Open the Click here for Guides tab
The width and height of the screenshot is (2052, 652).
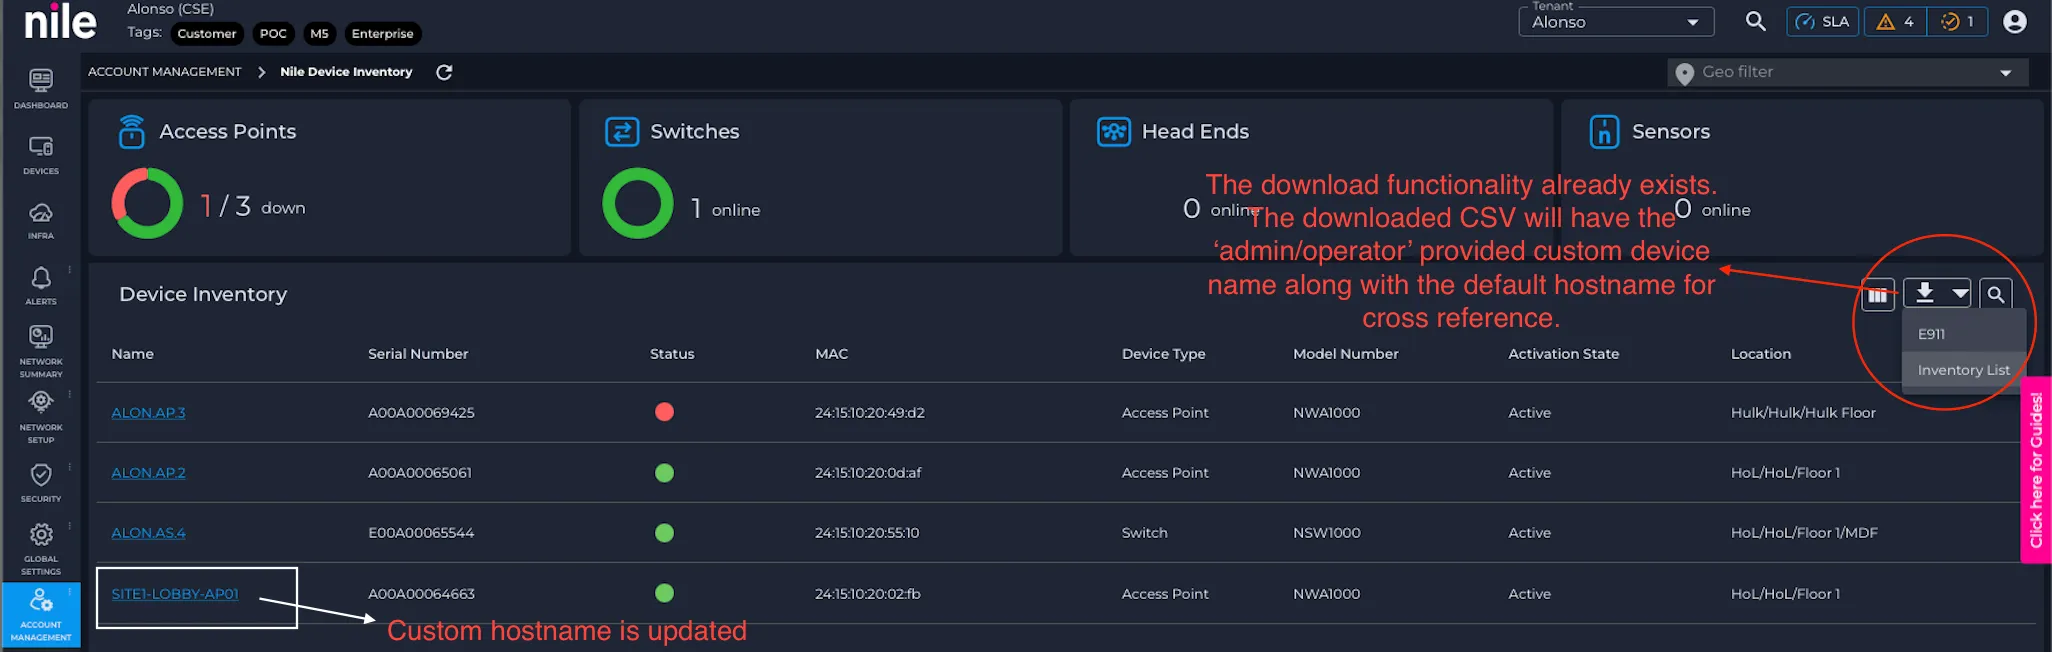(2036, 470)
